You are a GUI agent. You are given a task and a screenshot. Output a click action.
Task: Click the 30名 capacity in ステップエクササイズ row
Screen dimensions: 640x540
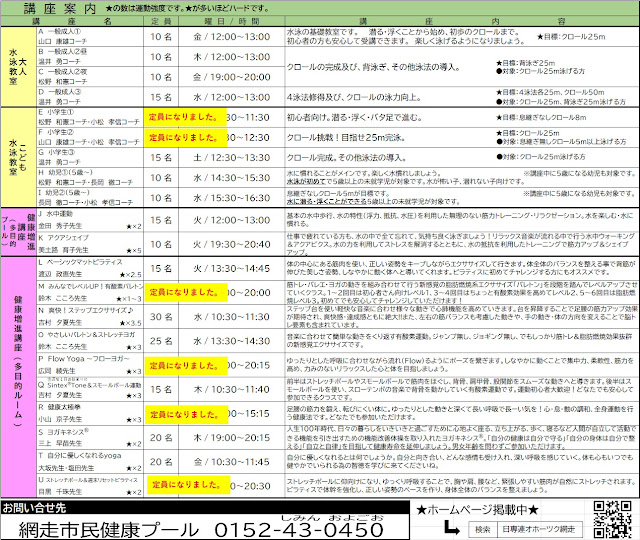point(161,317)
